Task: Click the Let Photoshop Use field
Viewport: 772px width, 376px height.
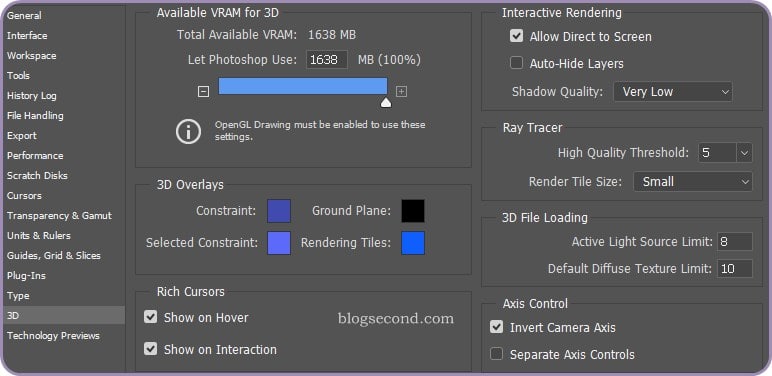Action: pos(327,60)
